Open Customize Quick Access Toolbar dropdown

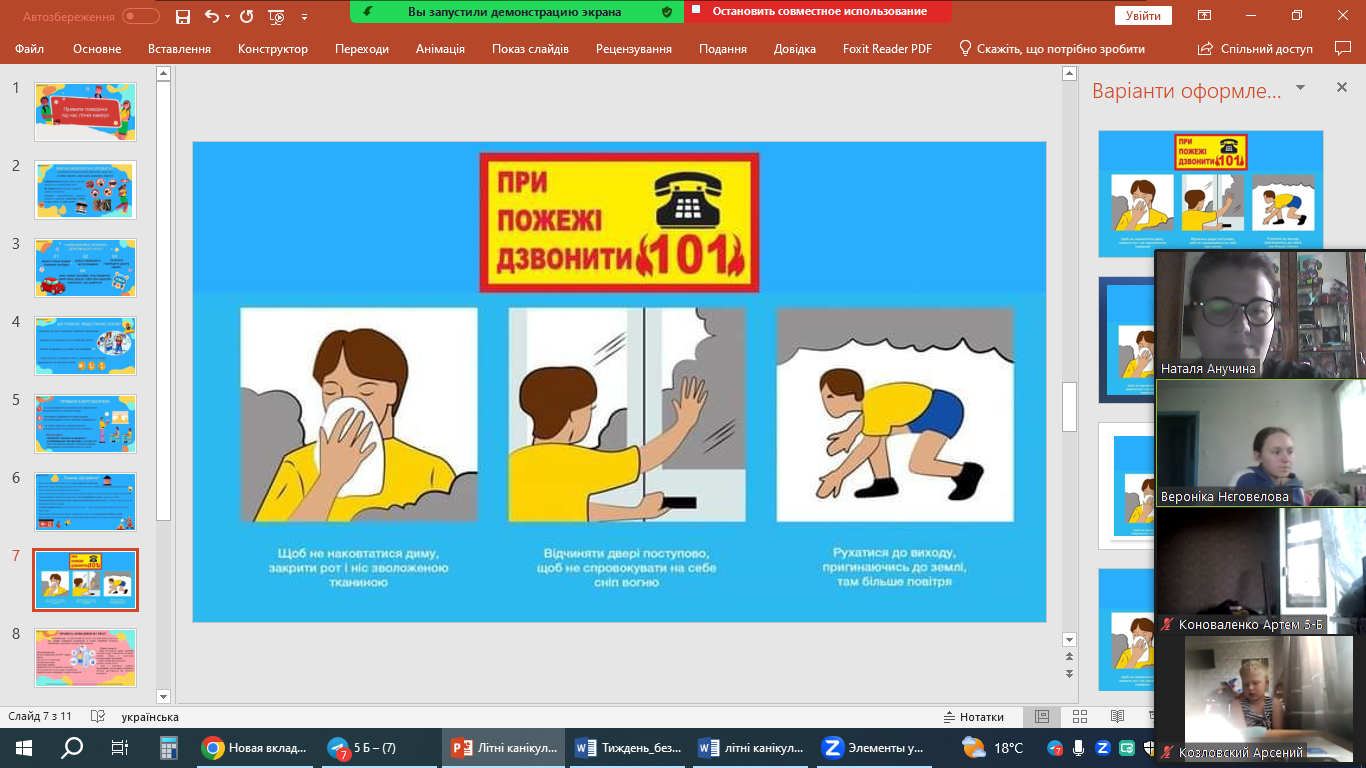click(x=304, y=17)
